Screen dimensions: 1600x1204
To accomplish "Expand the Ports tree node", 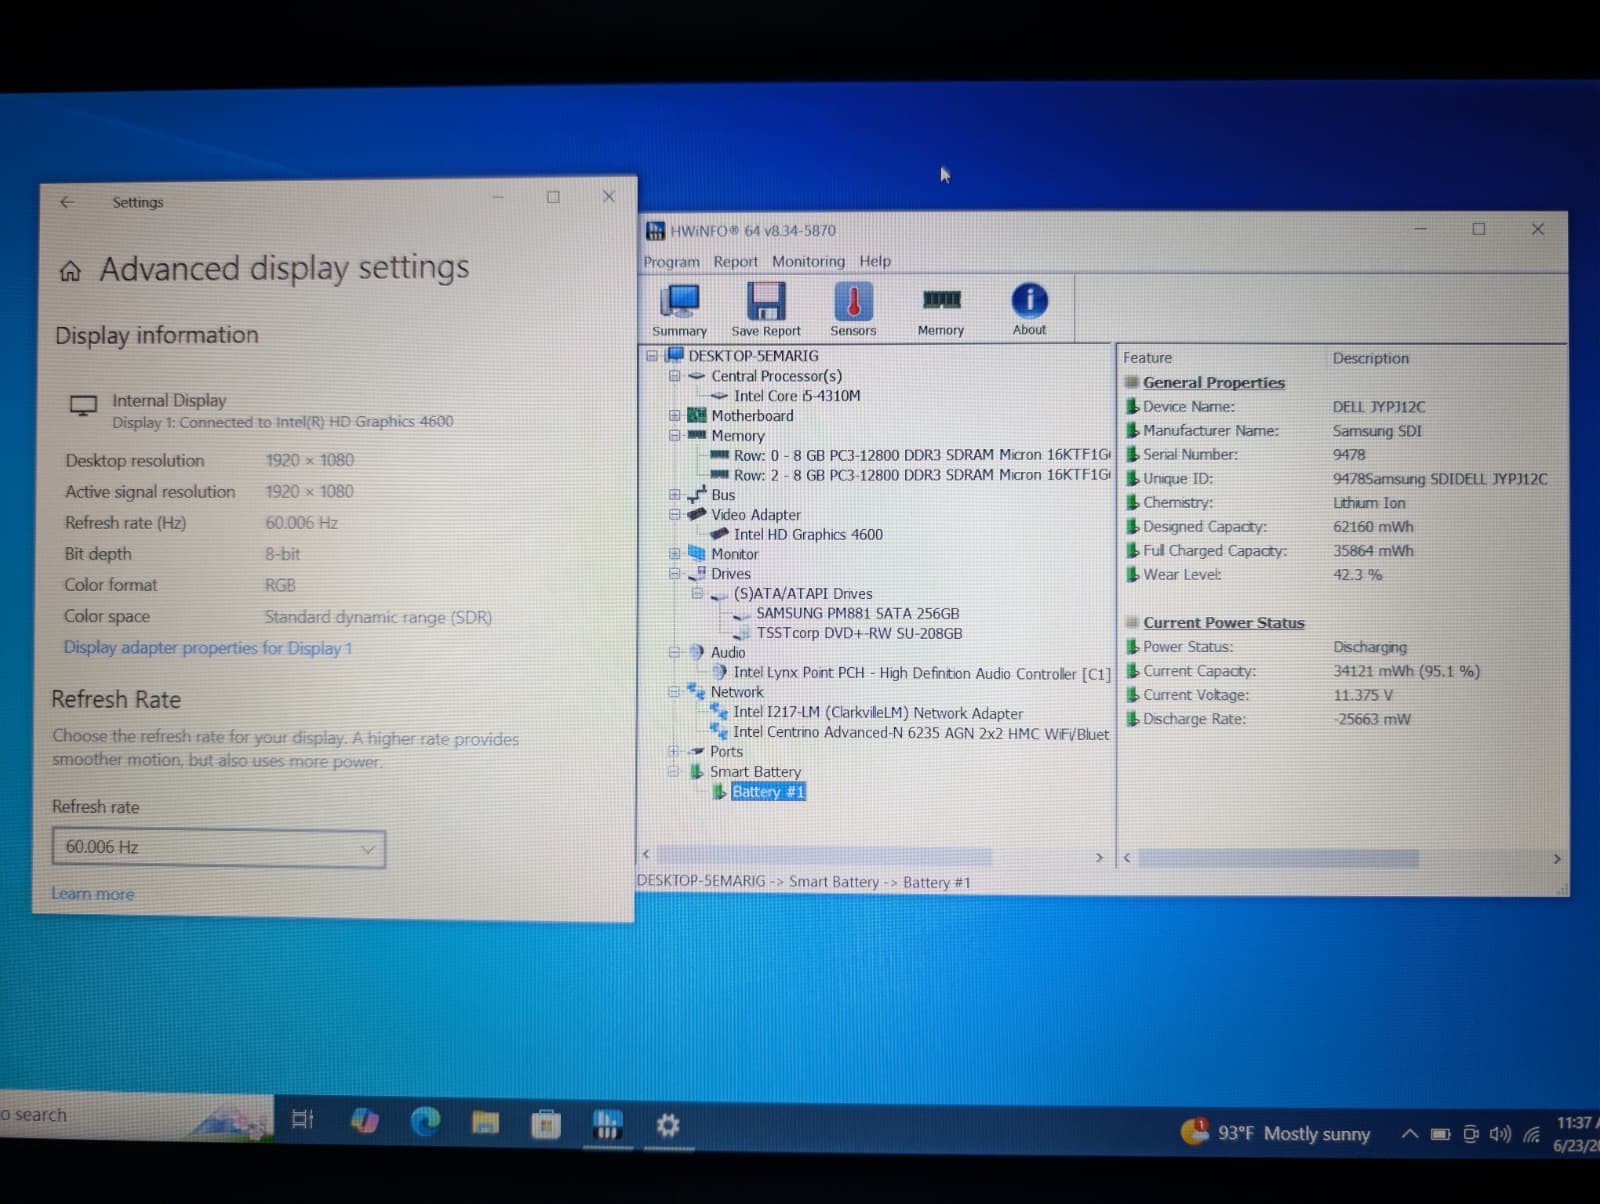I will [x=675, y=751].
